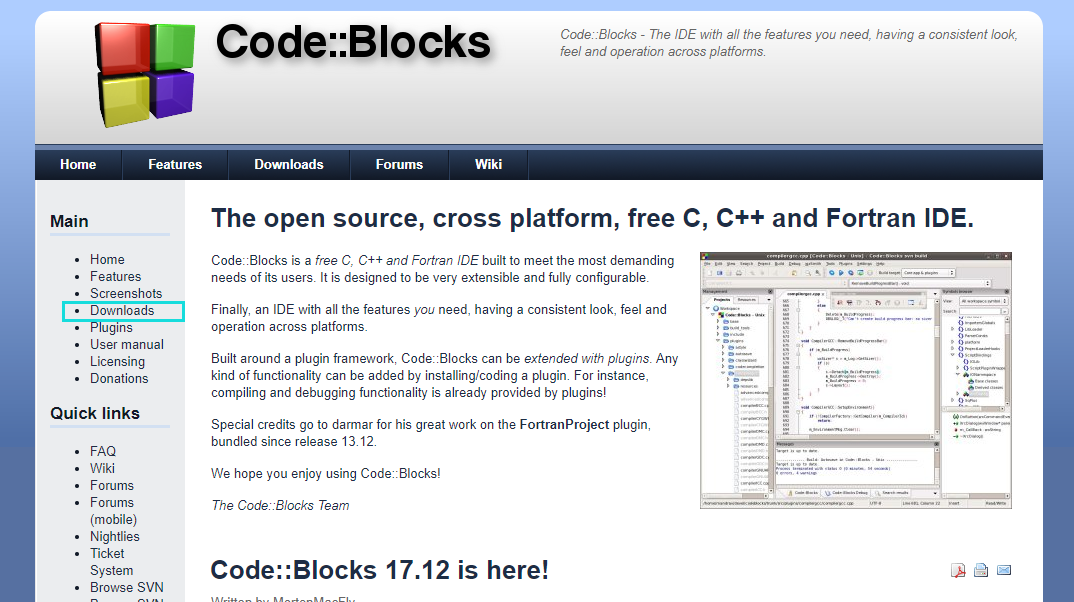Click Home in the top navigation bar
Screen dimensions: 1074x602
78,164
